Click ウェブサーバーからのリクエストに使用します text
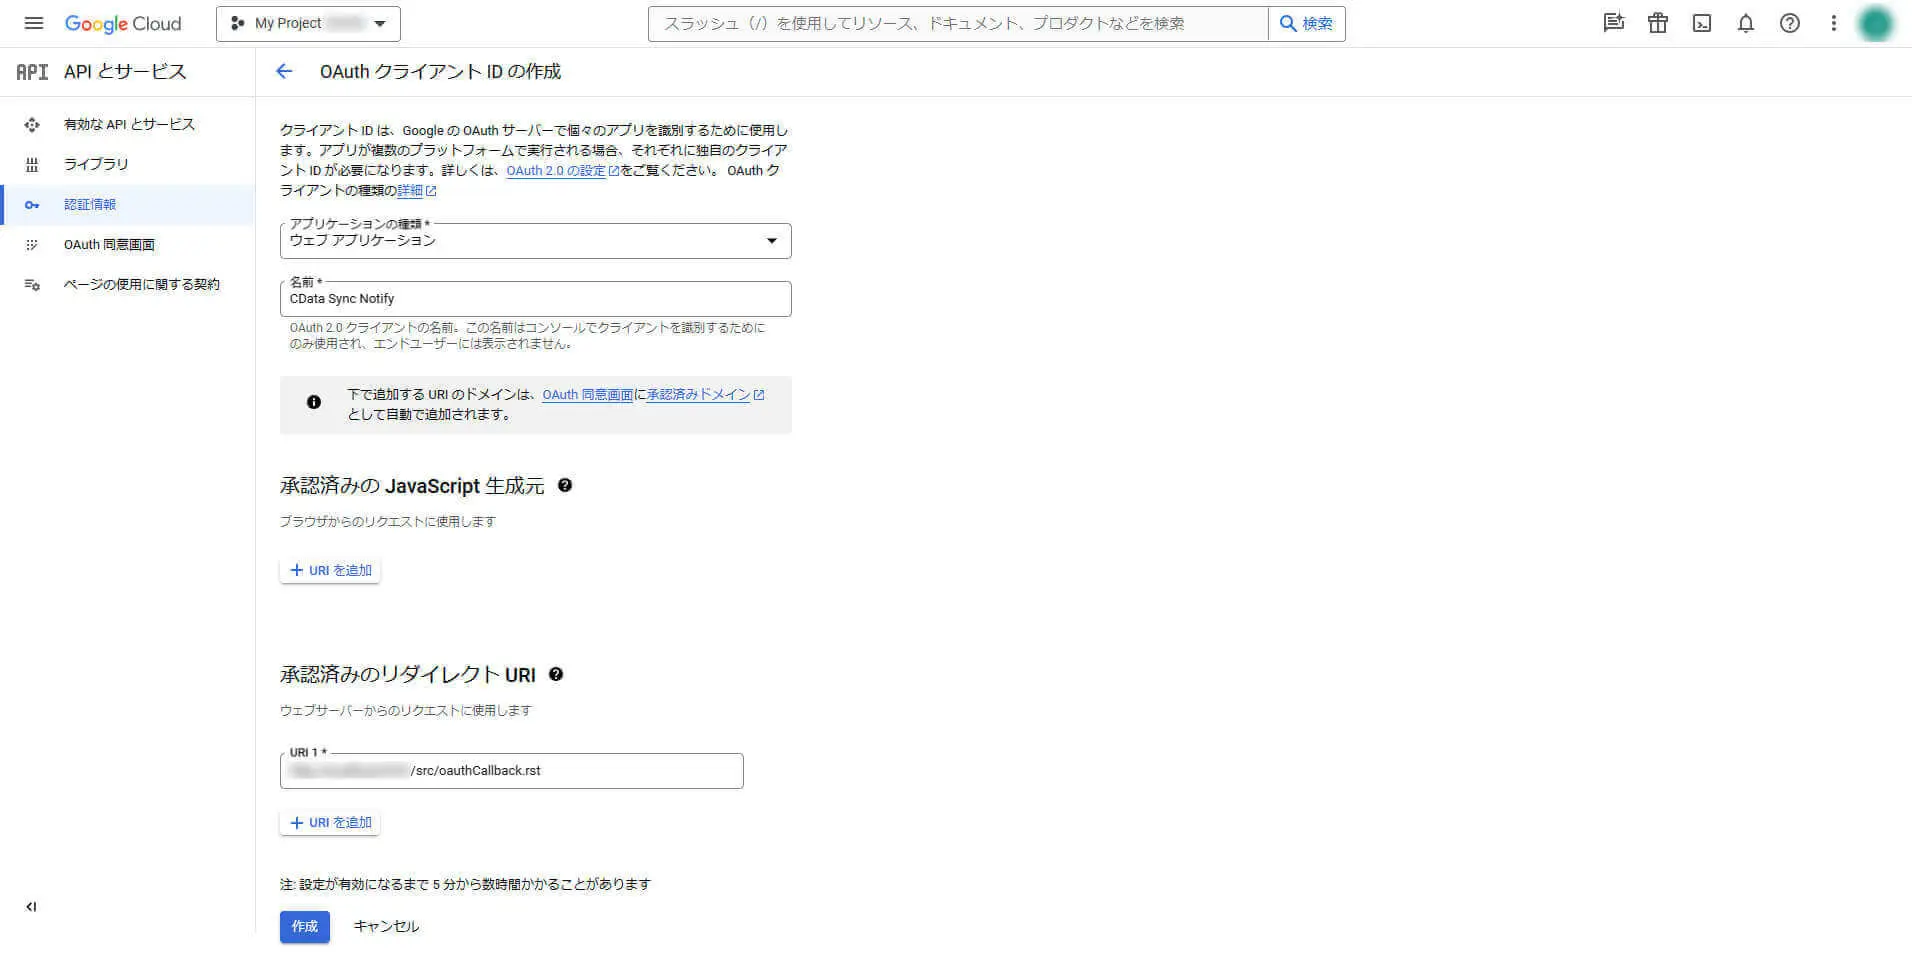 coord(406,711)
